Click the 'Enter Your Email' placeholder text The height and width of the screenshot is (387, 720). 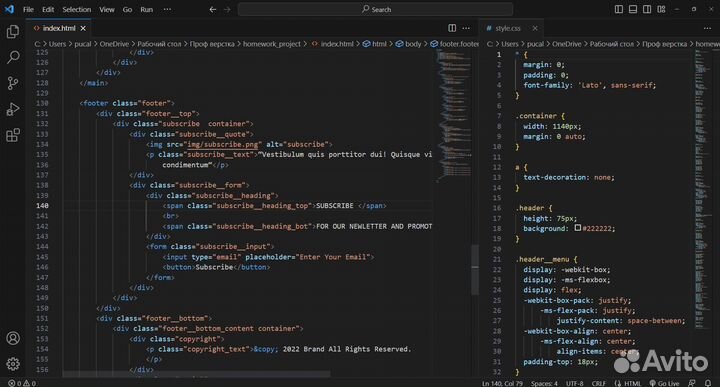click(334, 257)
